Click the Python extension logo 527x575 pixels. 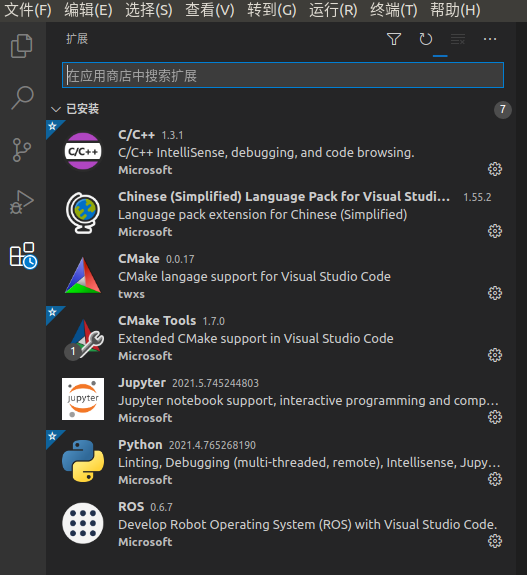83,461
